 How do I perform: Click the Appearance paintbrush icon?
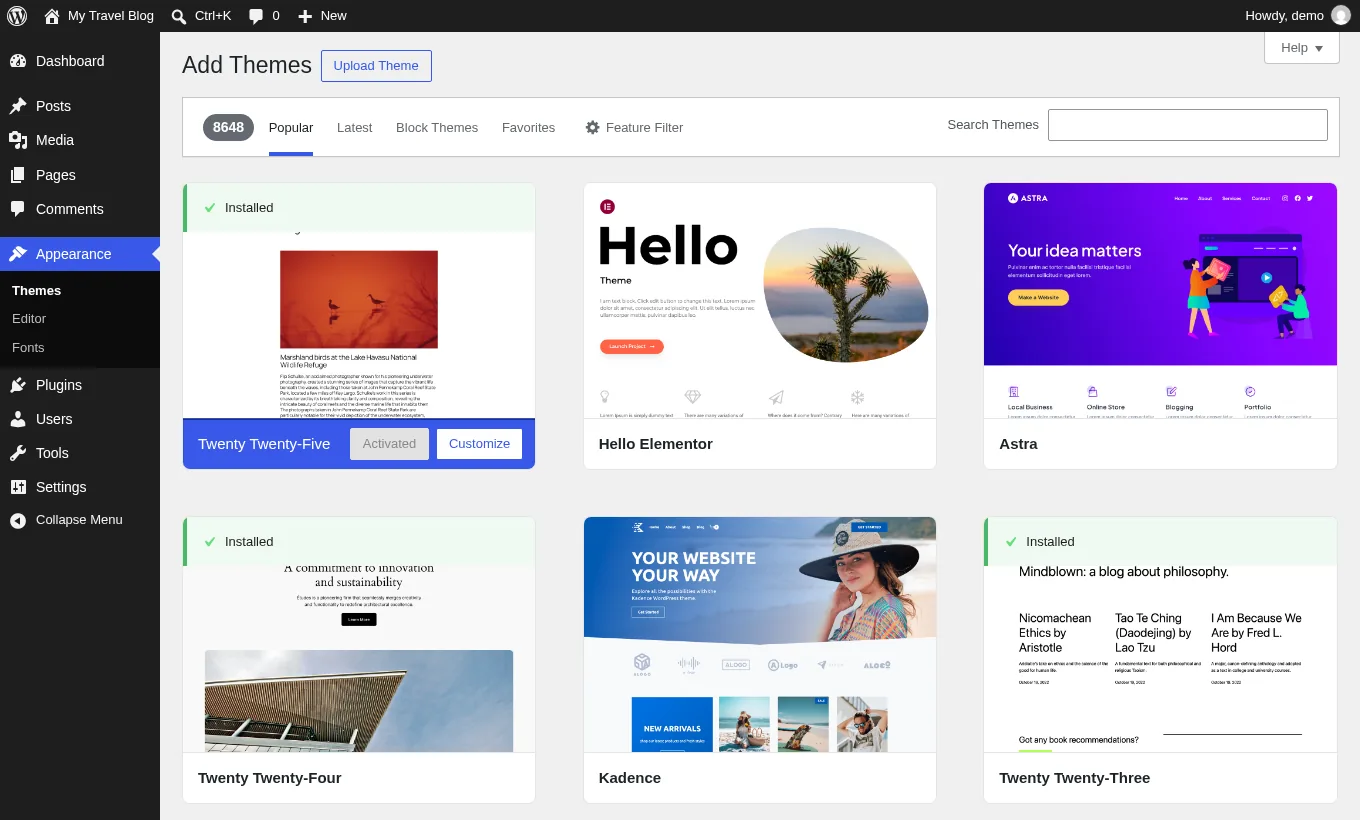point(18,254)
